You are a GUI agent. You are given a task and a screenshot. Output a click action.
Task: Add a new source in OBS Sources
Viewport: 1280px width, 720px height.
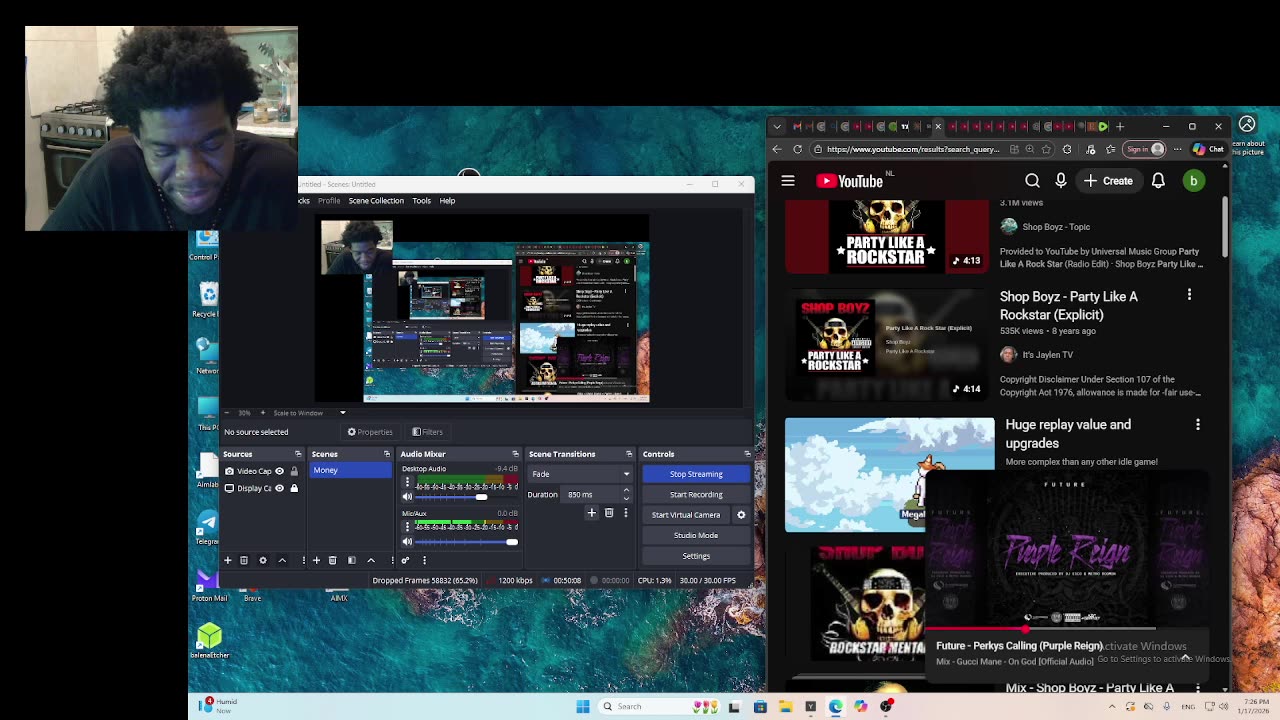tap(227, 560)
